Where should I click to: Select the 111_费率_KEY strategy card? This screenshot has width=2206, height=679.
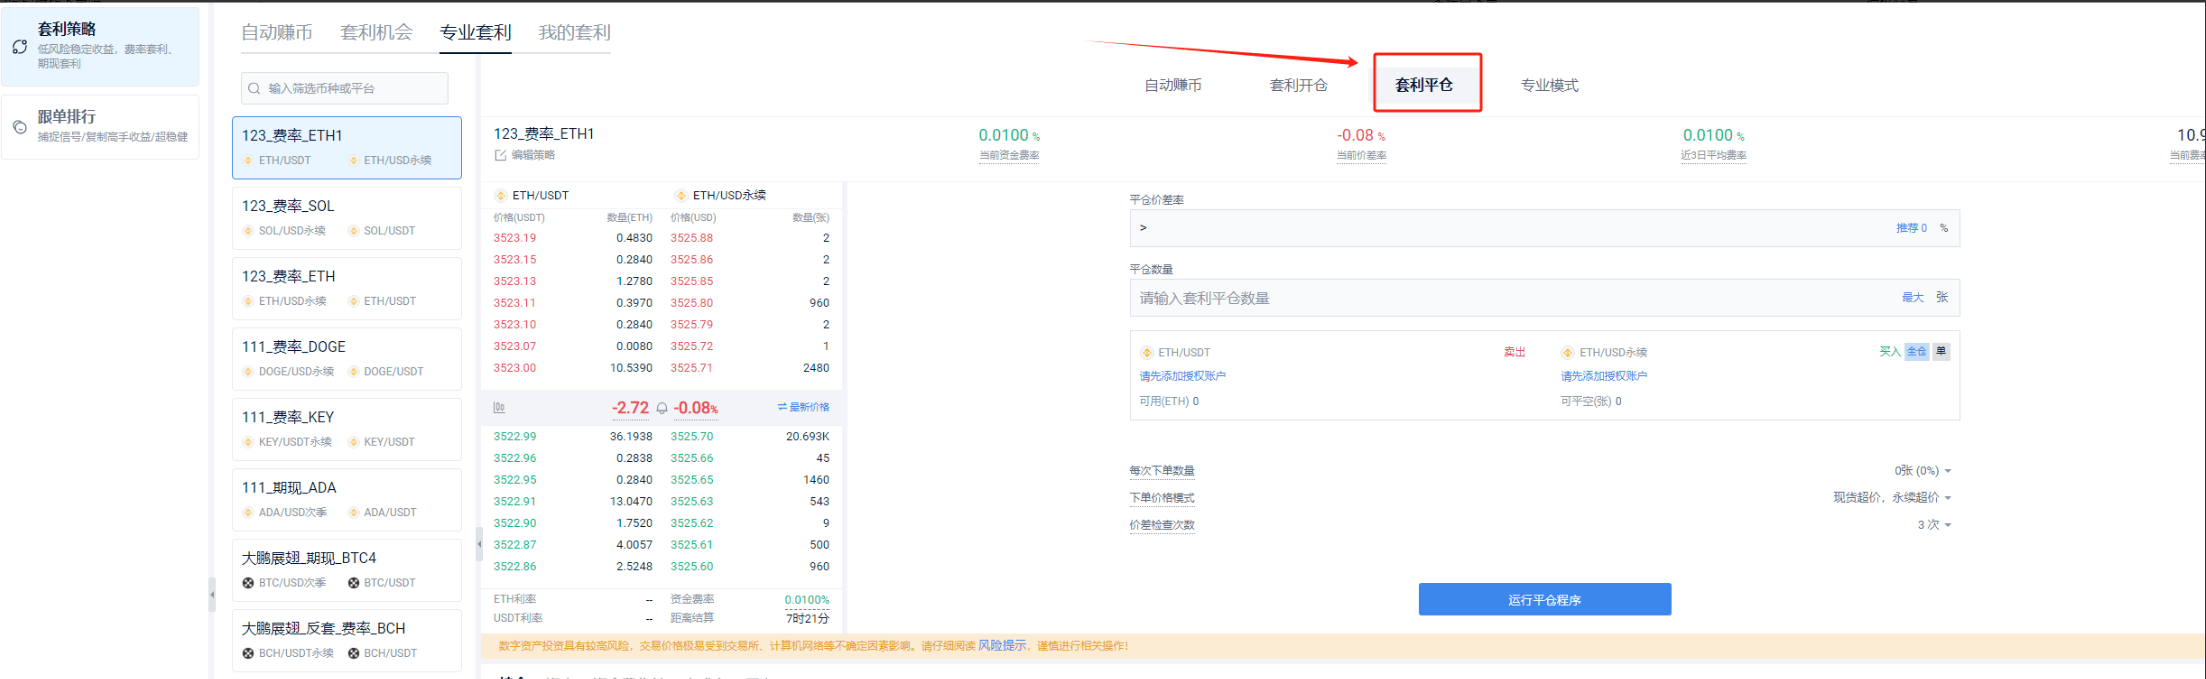click(347, 429)
